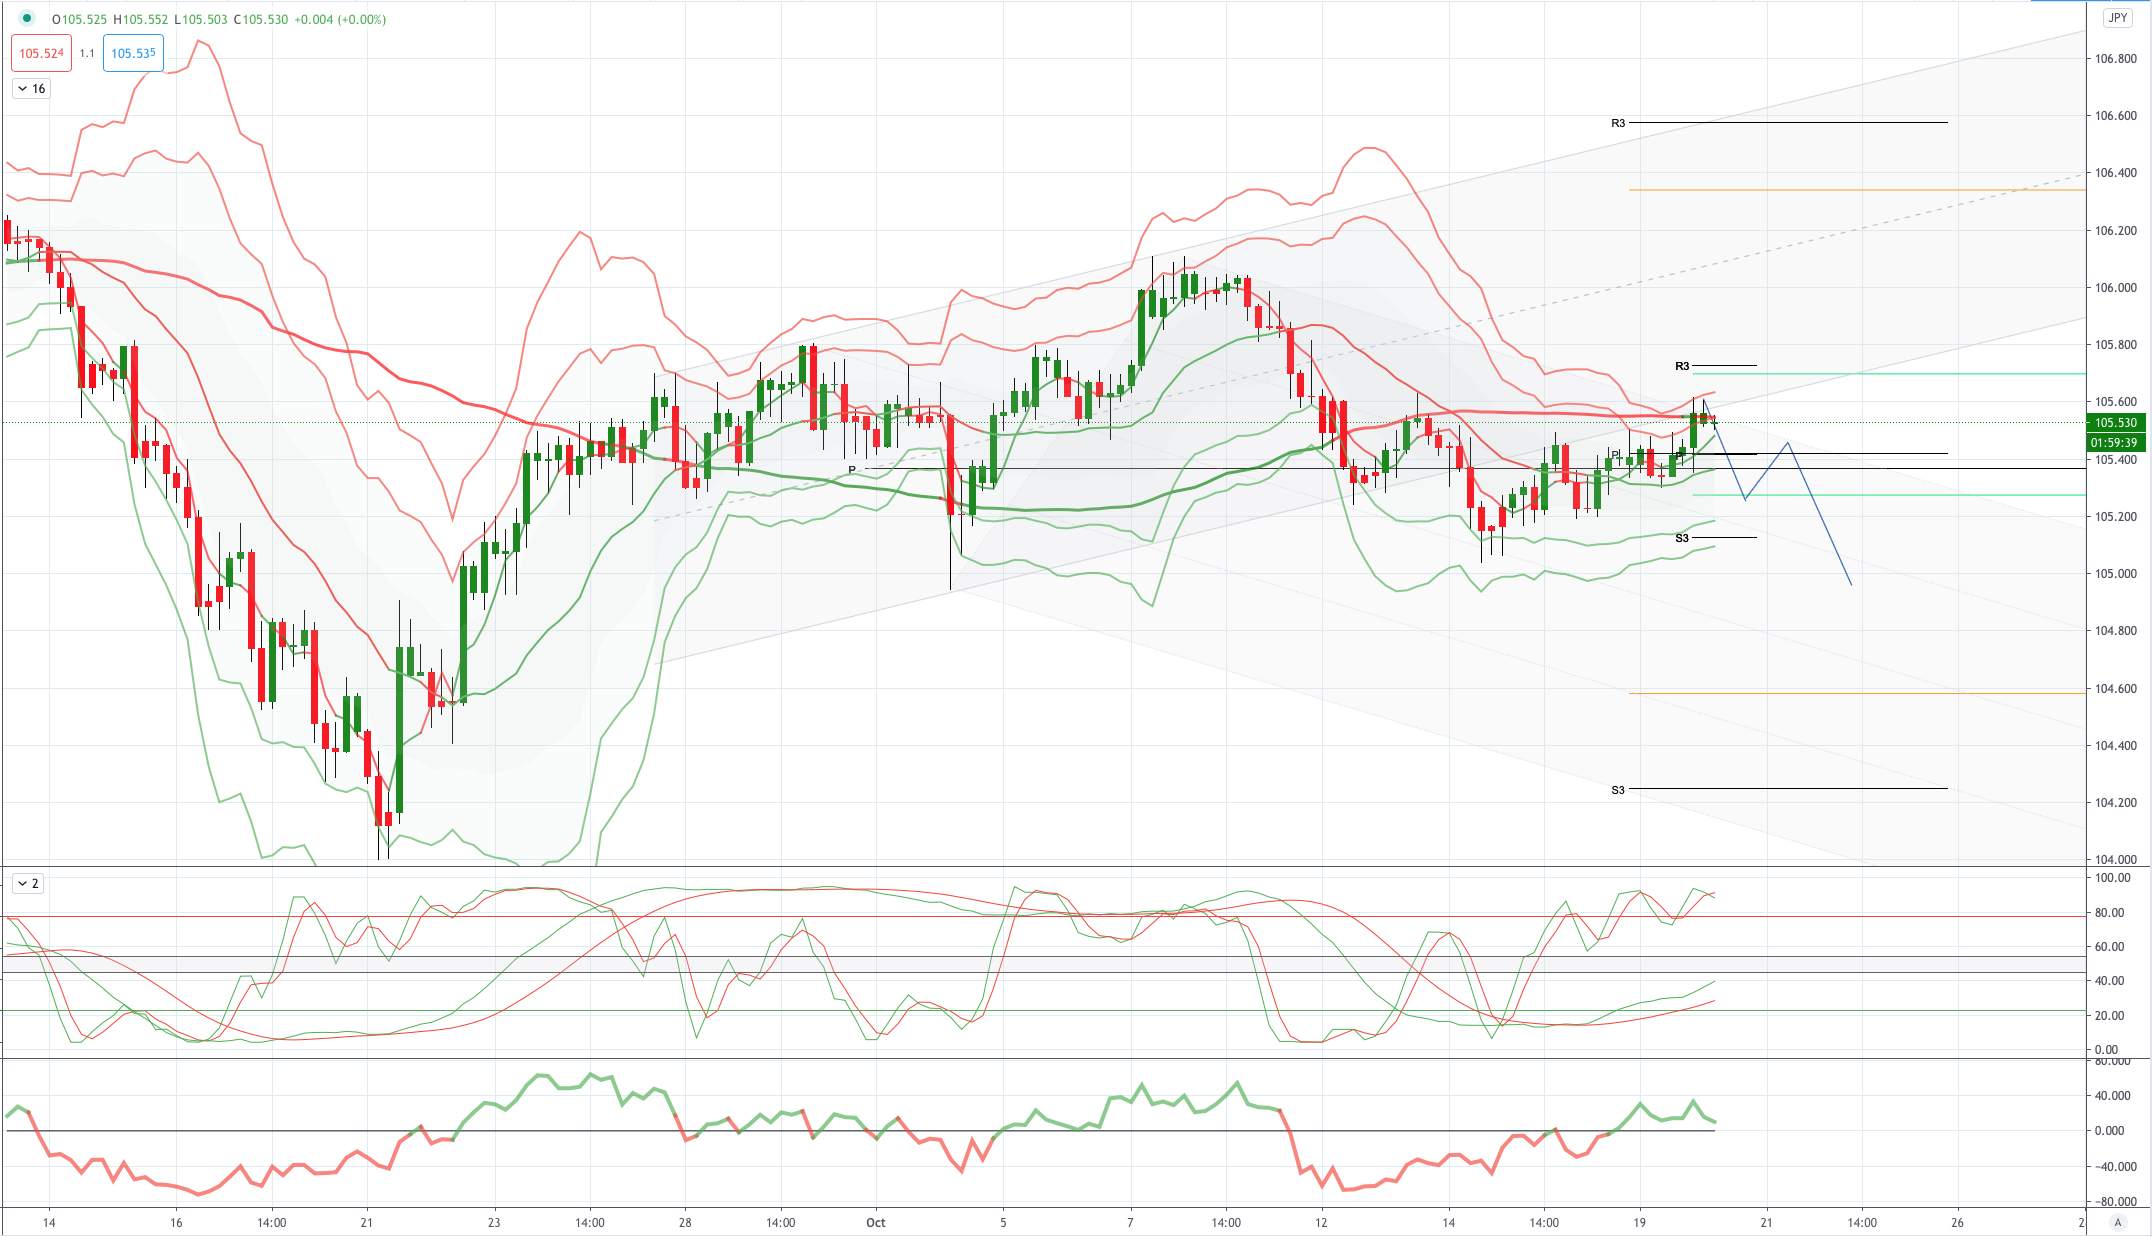
Task: Click the green market status dot
Action: [26, 19]
